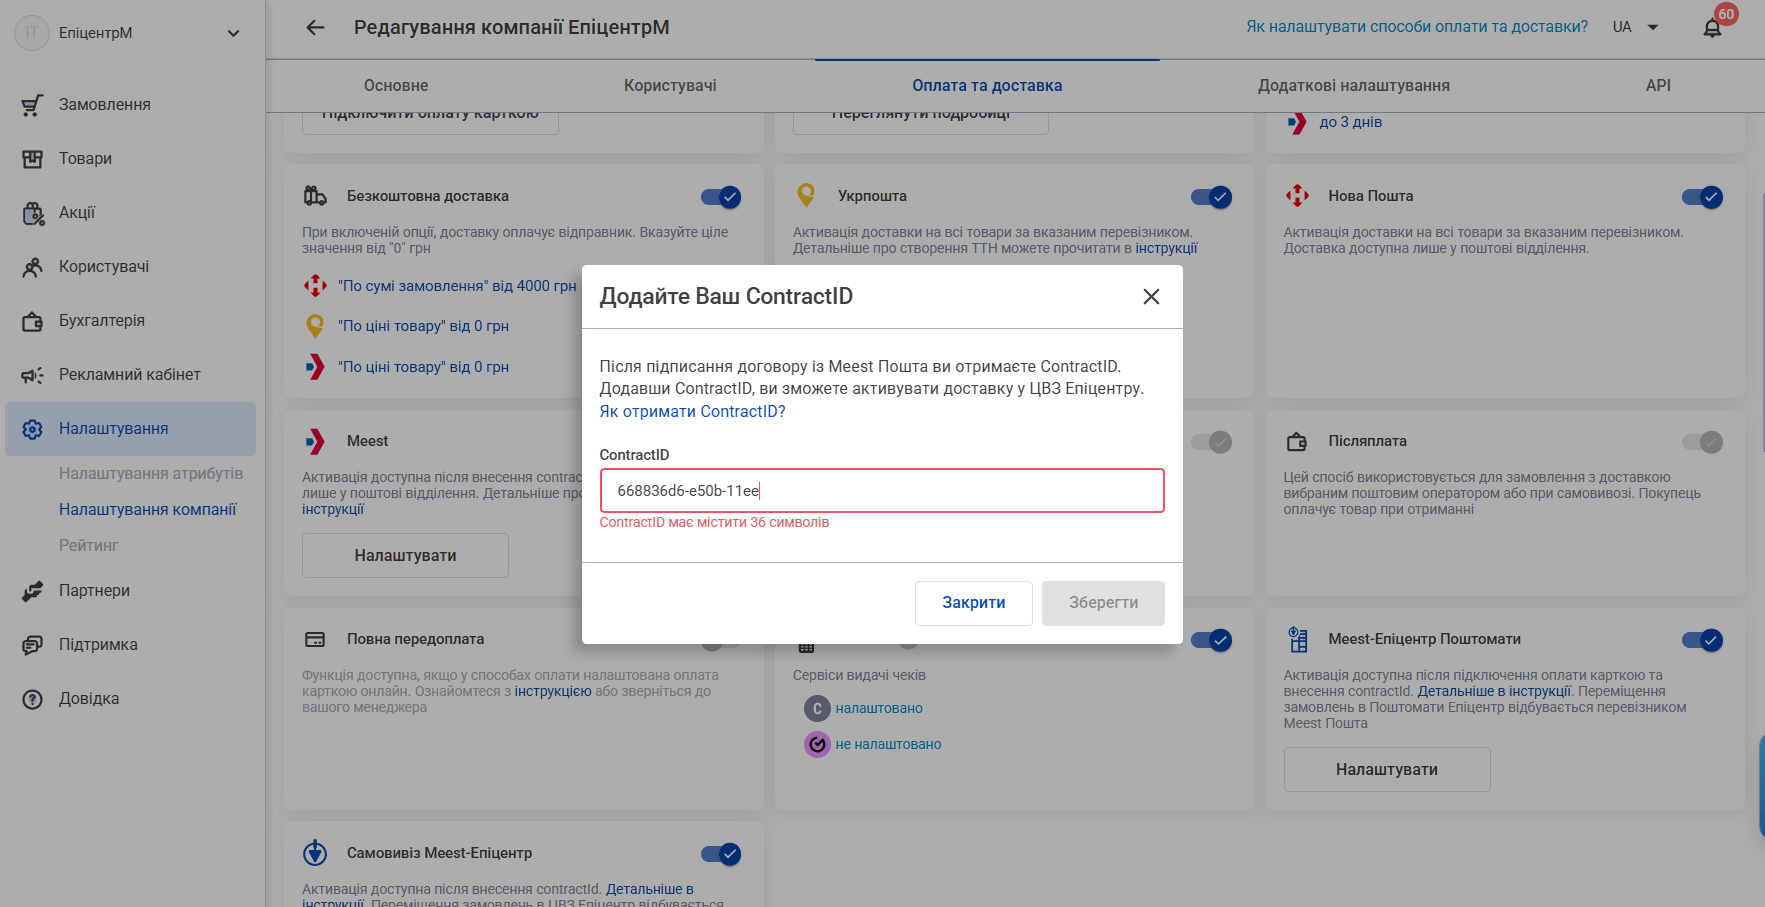
Task: Click the company avatar icon
Action: (32, 33)
